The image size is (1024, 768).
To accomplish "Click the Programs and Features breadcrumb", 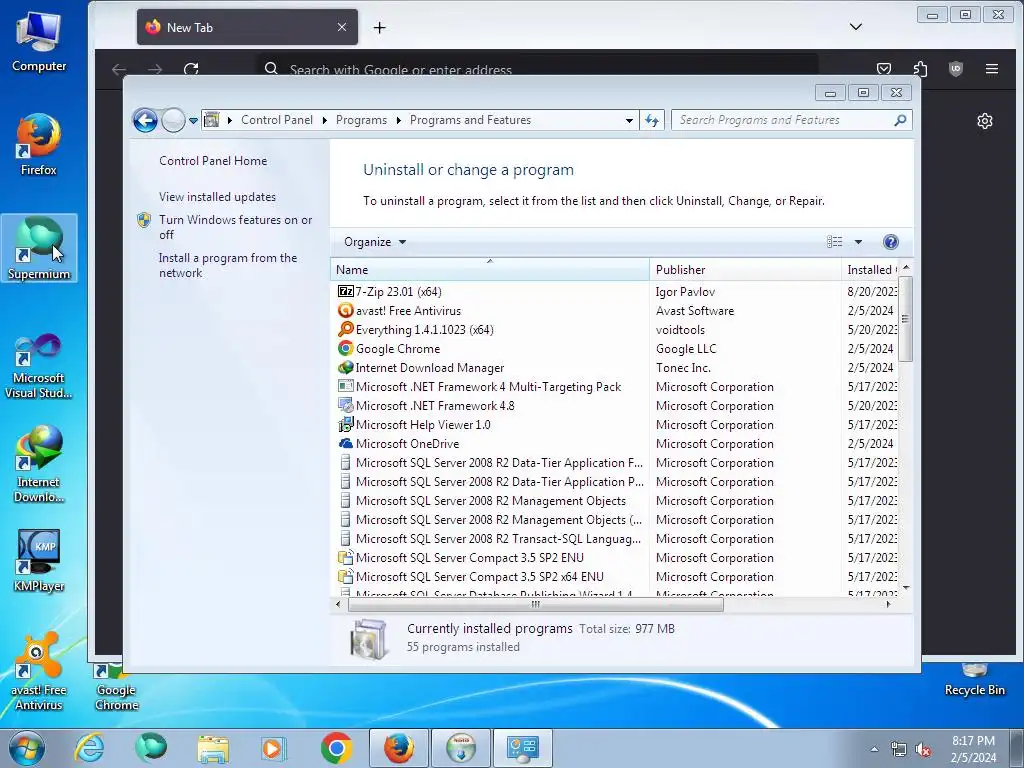I will click(x=470, y=120).
